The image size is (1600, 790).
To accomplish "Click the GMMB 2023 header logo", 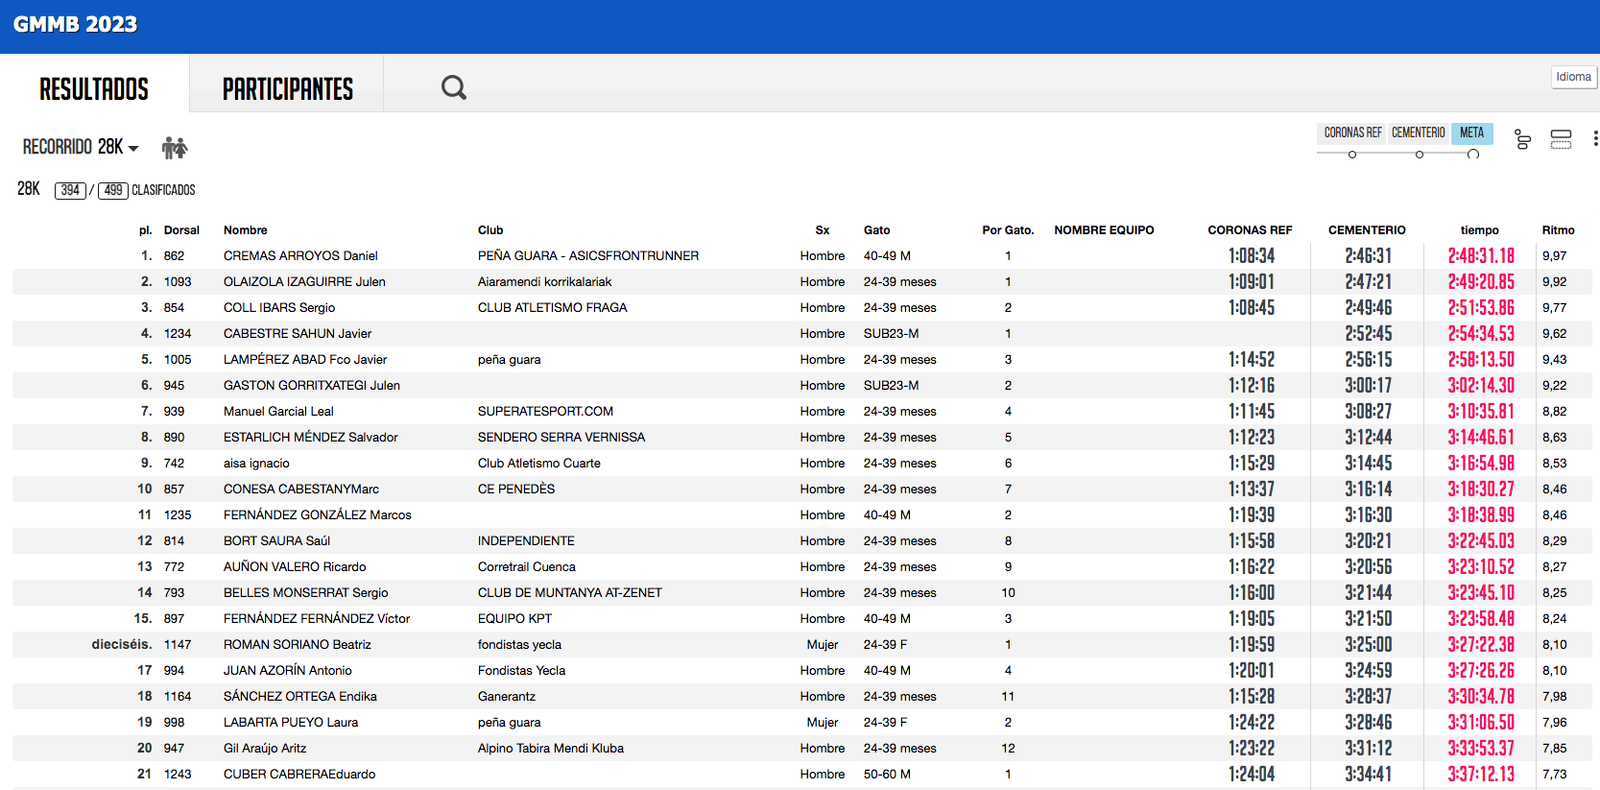I will click(x=75, y=25).
